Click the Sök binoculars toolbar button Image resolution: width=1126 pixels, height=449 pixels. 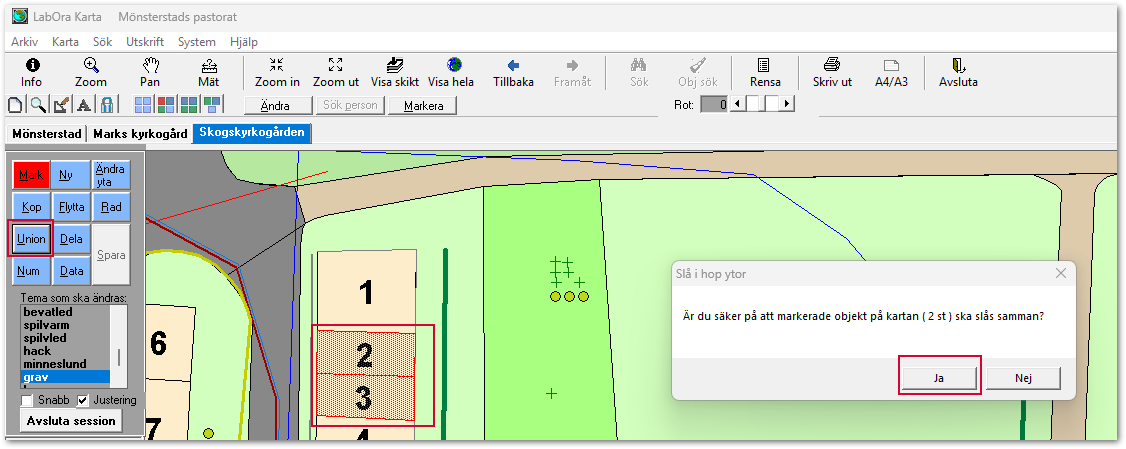(x=639, y=73)
